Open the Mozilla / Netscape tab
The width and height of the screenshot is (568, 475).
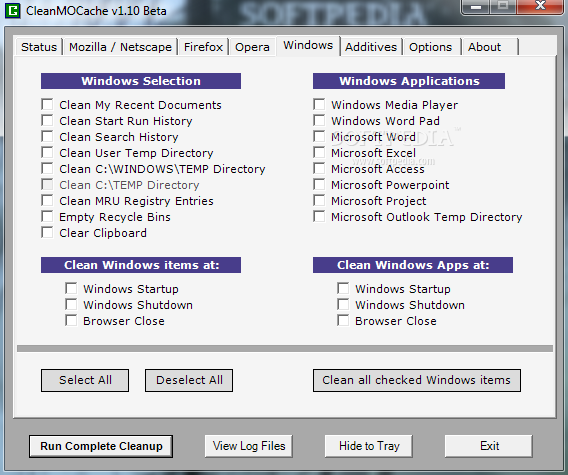pos(120,47)
